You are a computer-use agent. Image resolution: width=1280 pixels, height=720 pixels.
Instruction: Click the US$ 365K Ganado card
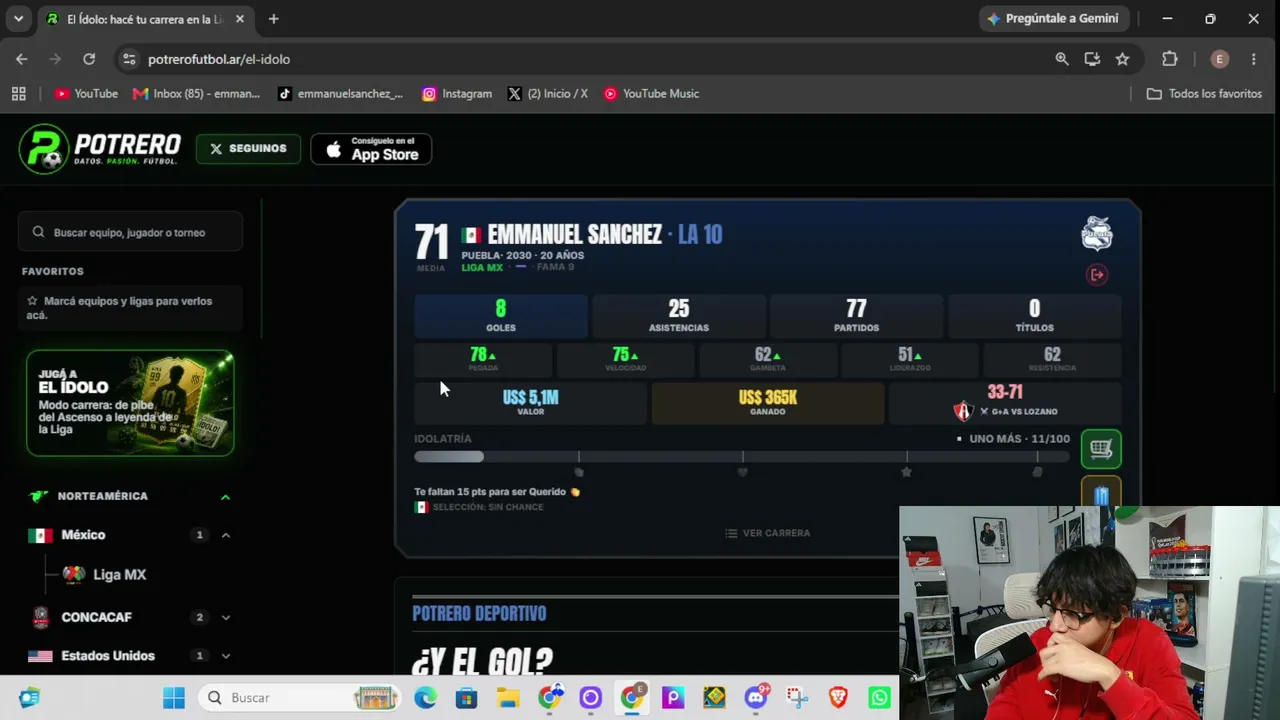point(768,403)
